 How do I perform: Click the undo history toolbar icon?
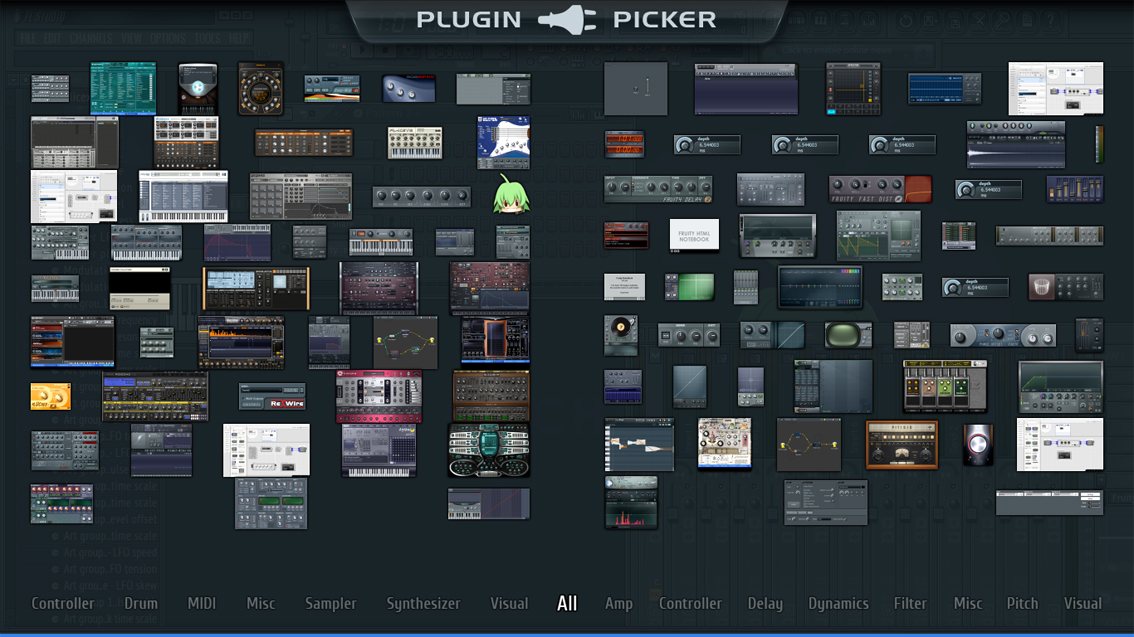(906, 20)
